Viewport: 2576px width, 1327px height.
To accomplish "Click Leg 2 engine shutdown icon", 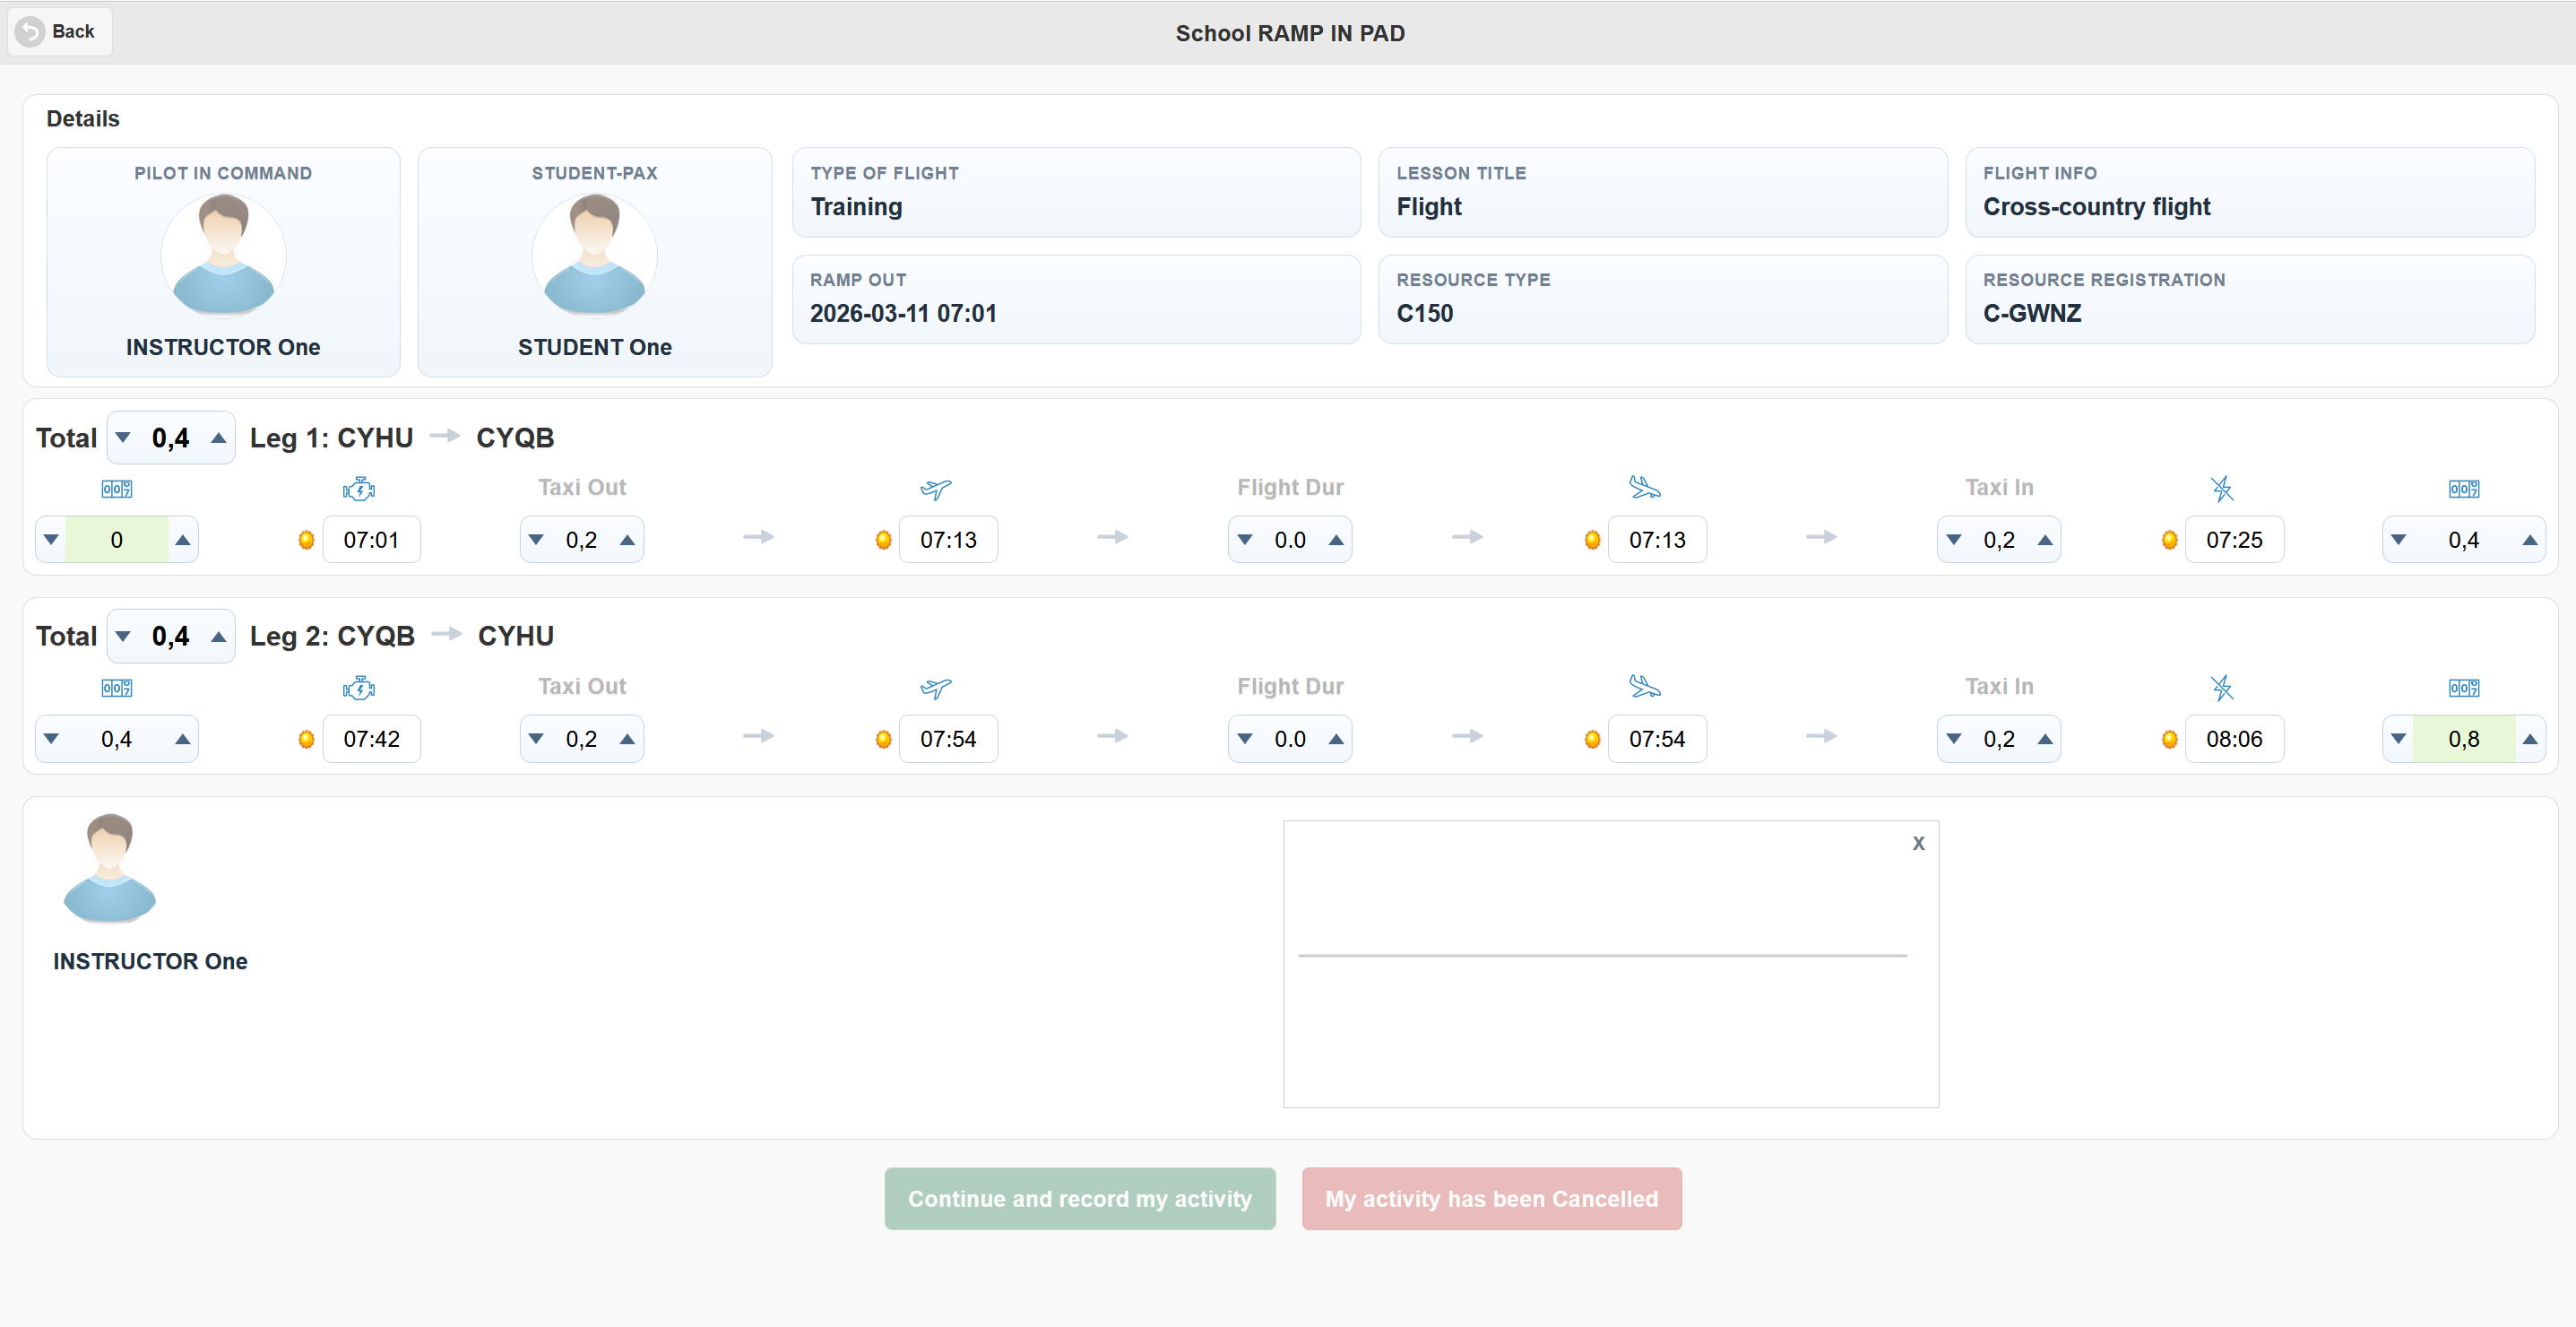I will tap(2221, 687).
